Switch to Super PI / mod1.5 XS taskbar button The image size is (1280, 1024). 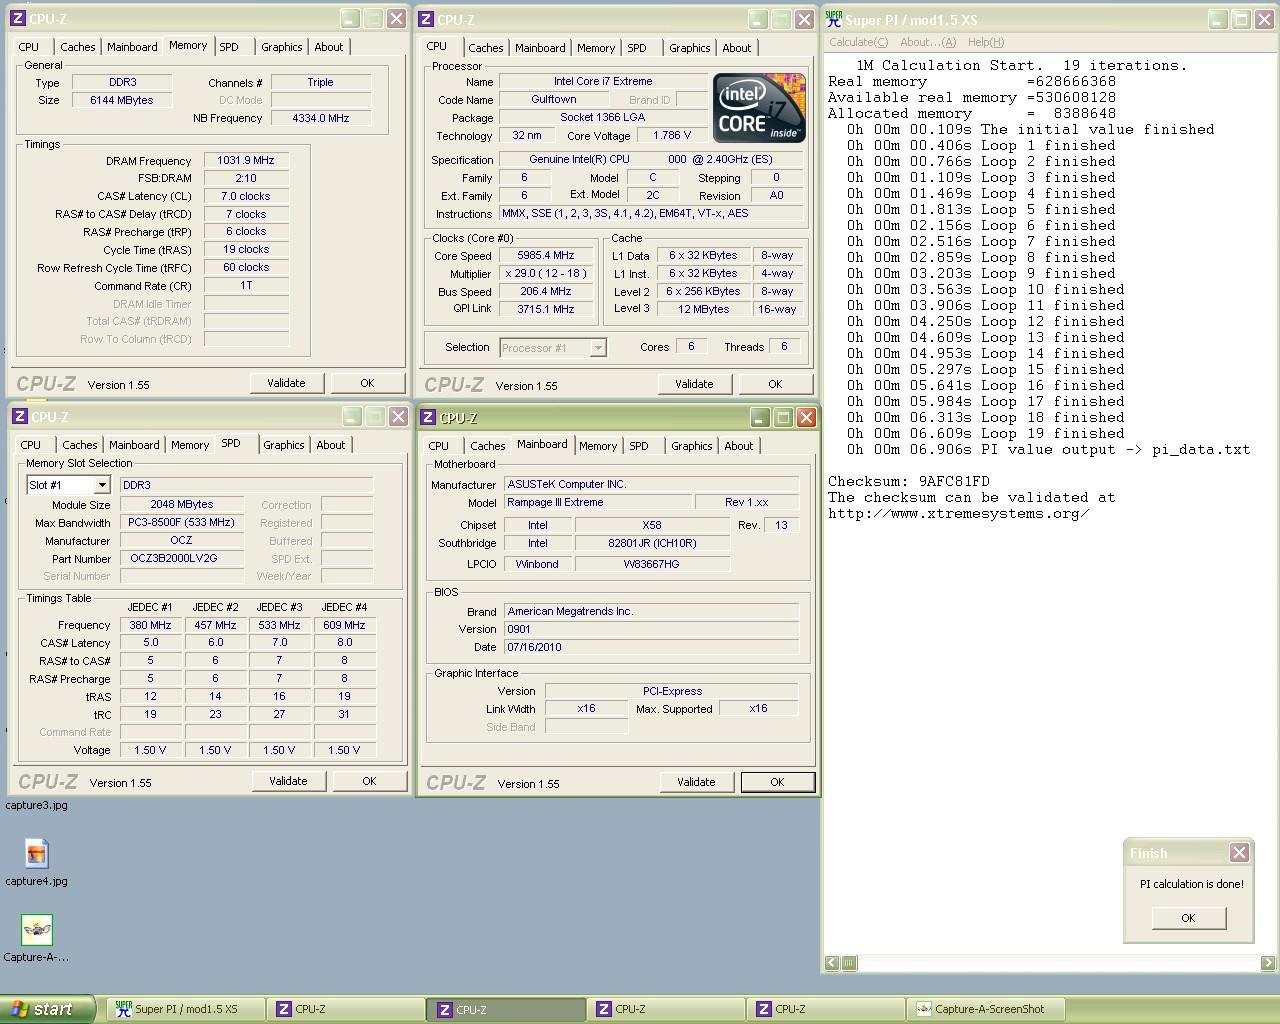186,1009
